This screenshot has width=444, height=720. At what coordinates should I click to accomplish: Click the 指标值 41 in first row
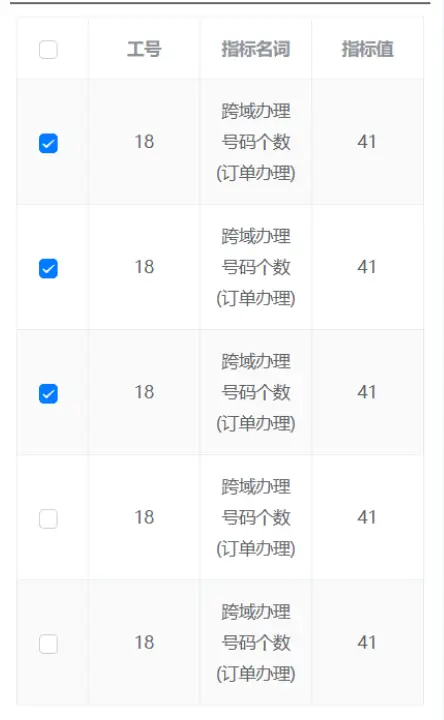[367, 142]
